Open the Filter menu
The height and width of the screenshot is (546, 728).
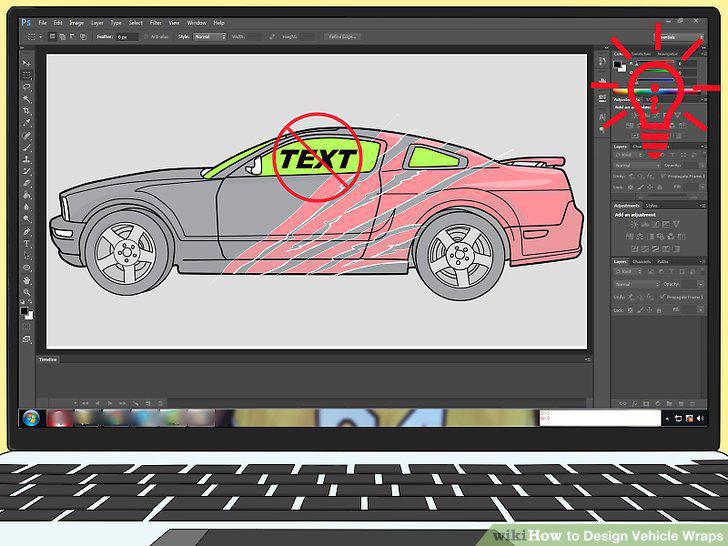click(156, 22)
